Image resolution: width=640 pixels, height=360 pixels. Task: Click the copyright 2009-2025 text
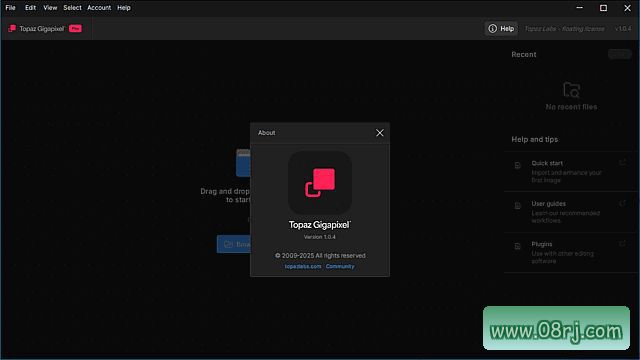[x=320, y=256]
